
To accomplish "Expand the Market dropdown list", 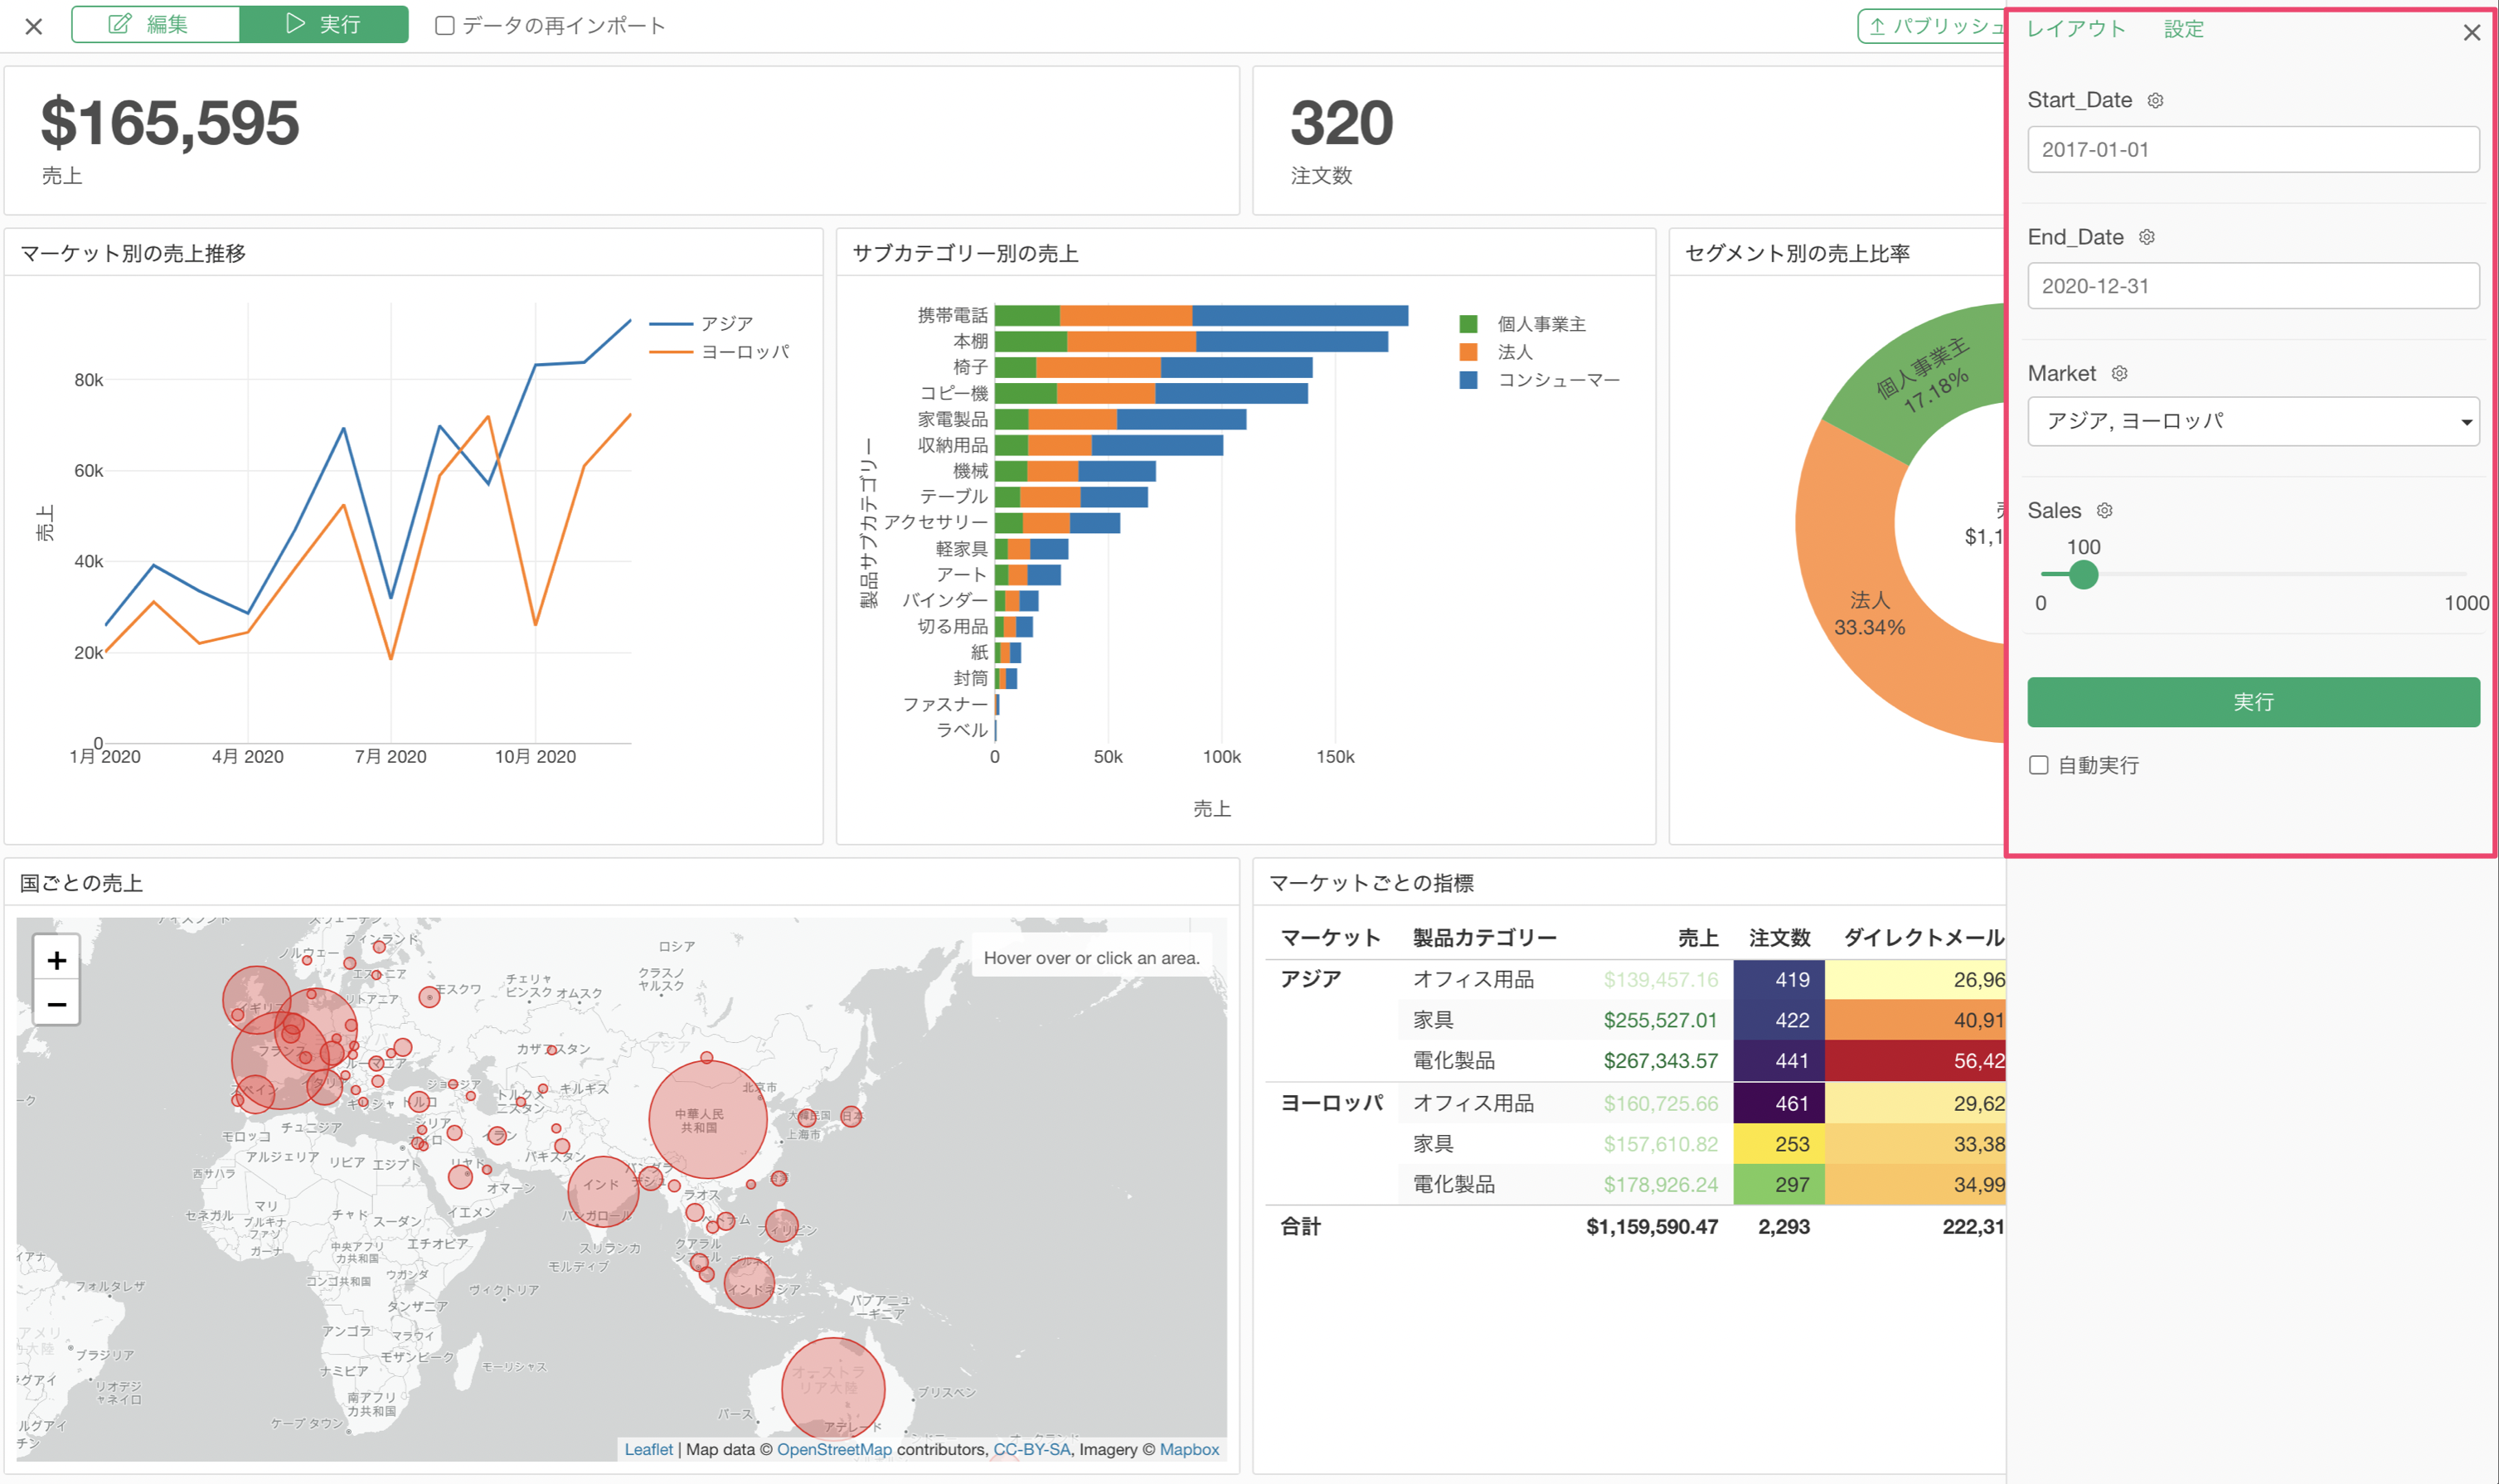I will pos(2252,421).
